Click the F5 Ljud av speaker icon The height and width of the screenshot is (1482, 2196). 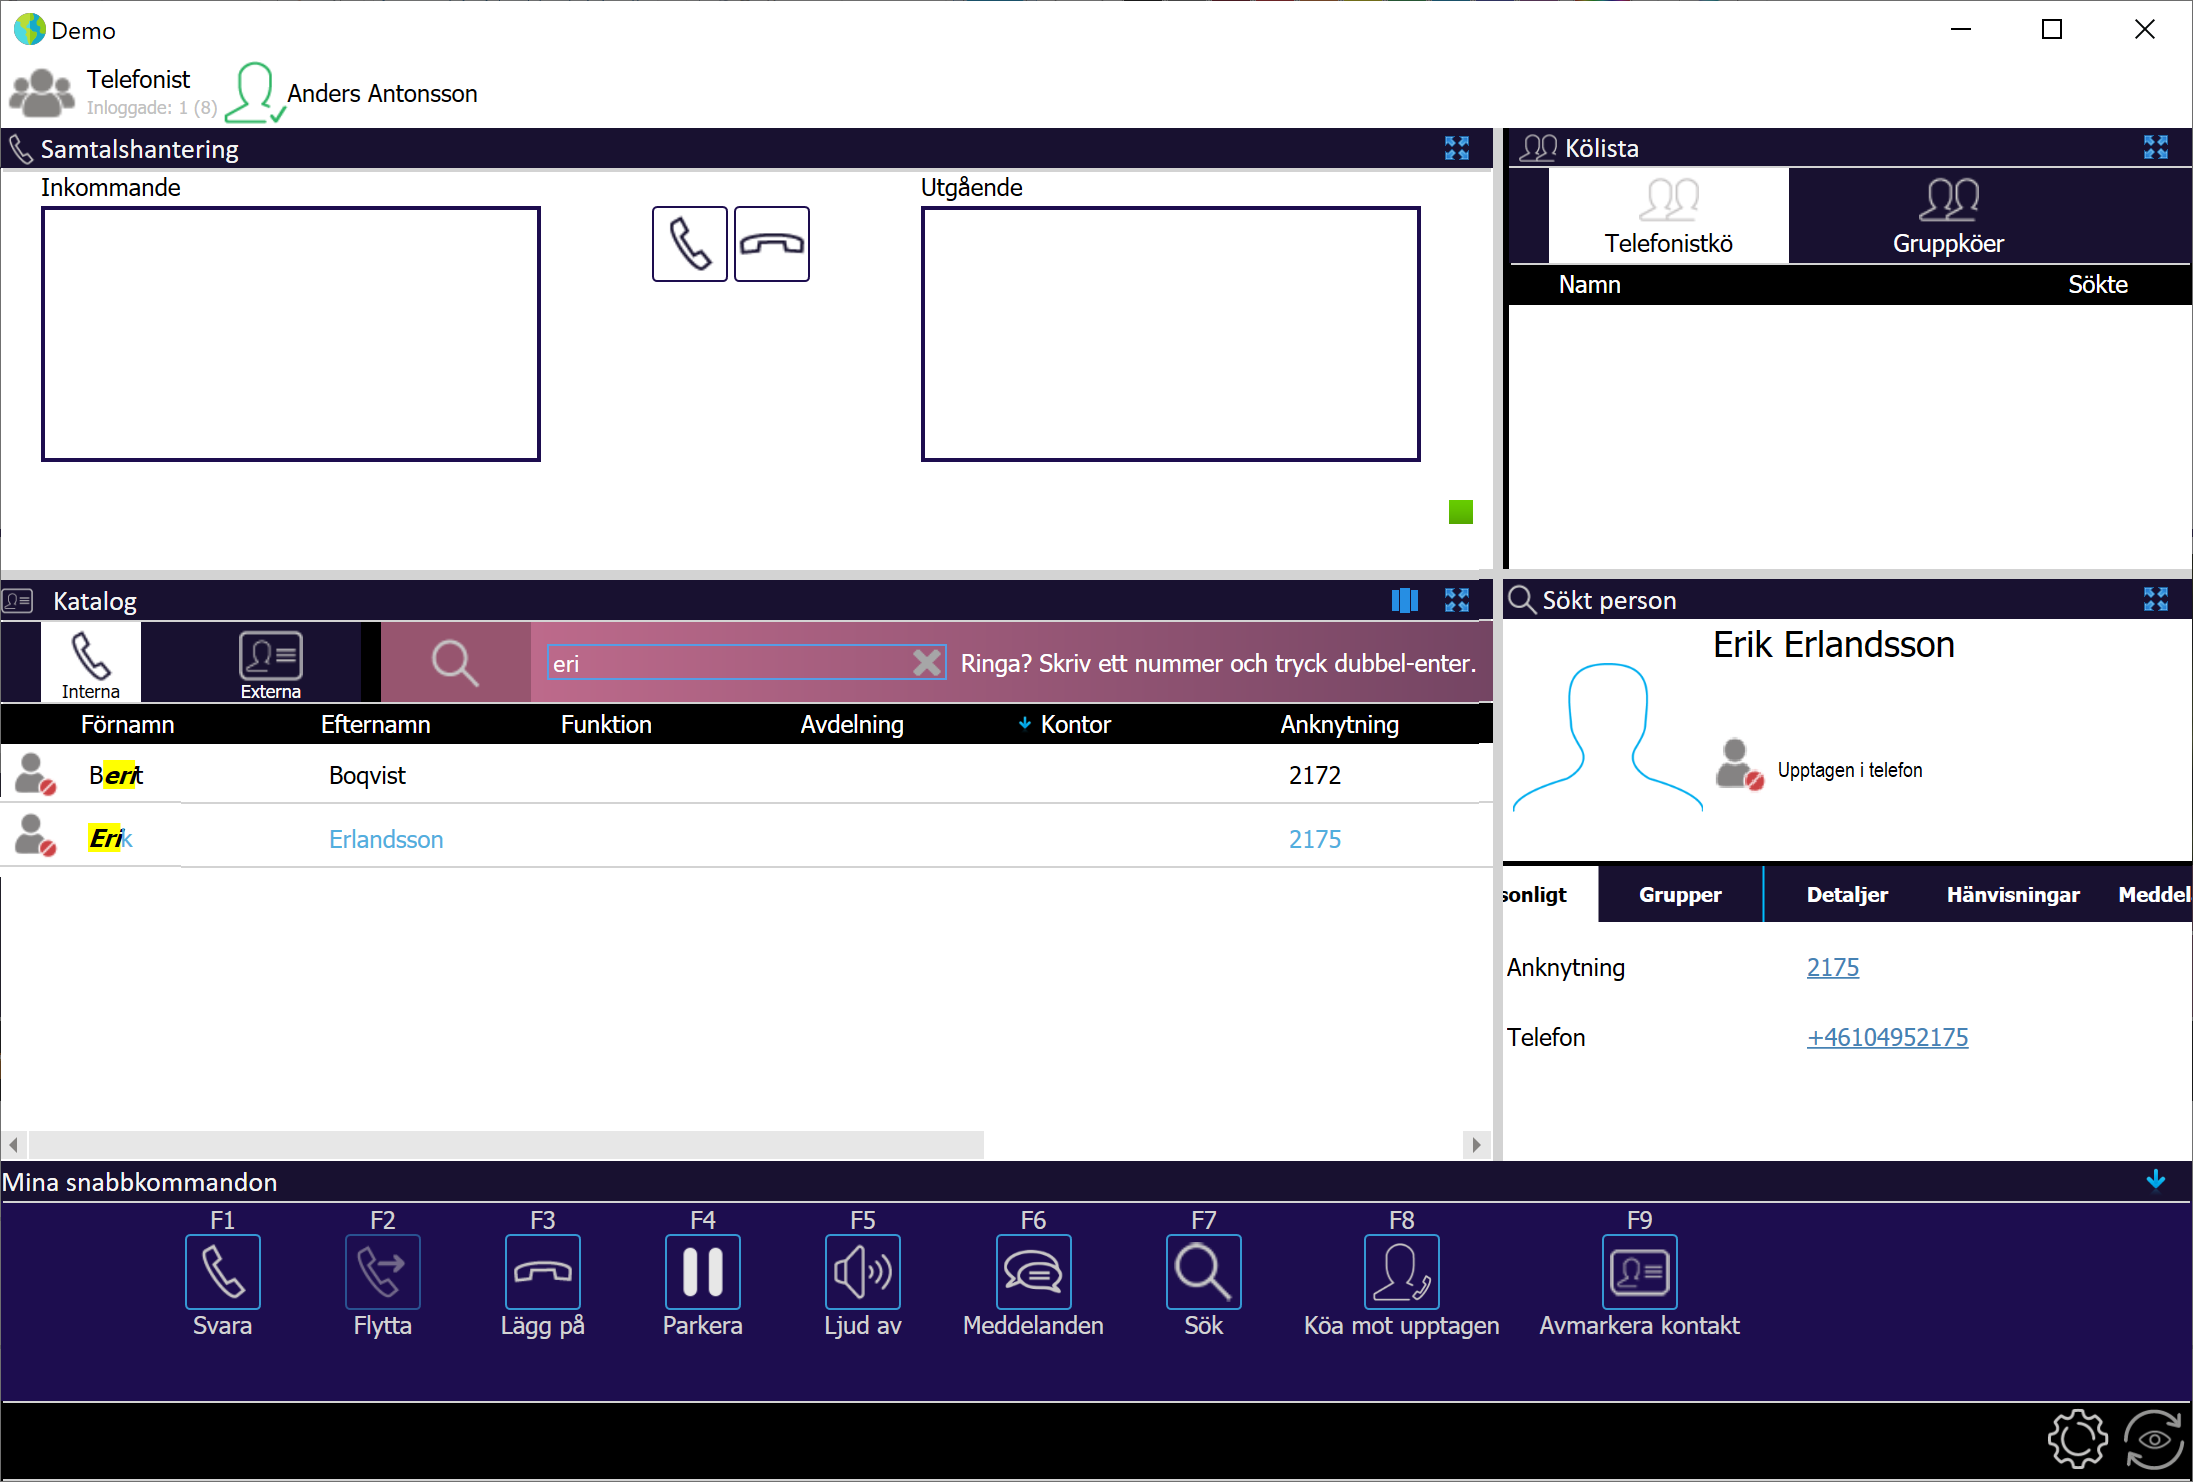point(862,1272)
